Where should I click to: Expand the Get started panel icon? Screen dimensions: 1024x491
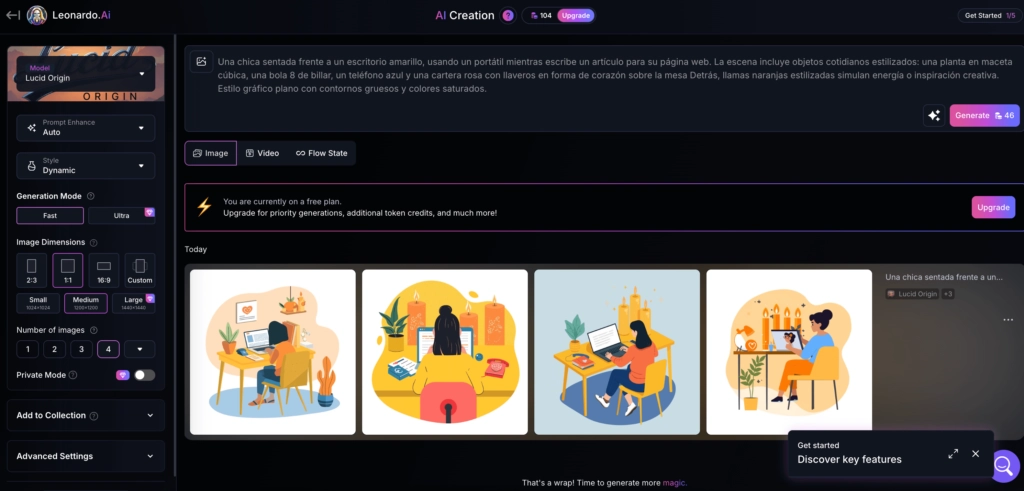click(x=953, y=453)
